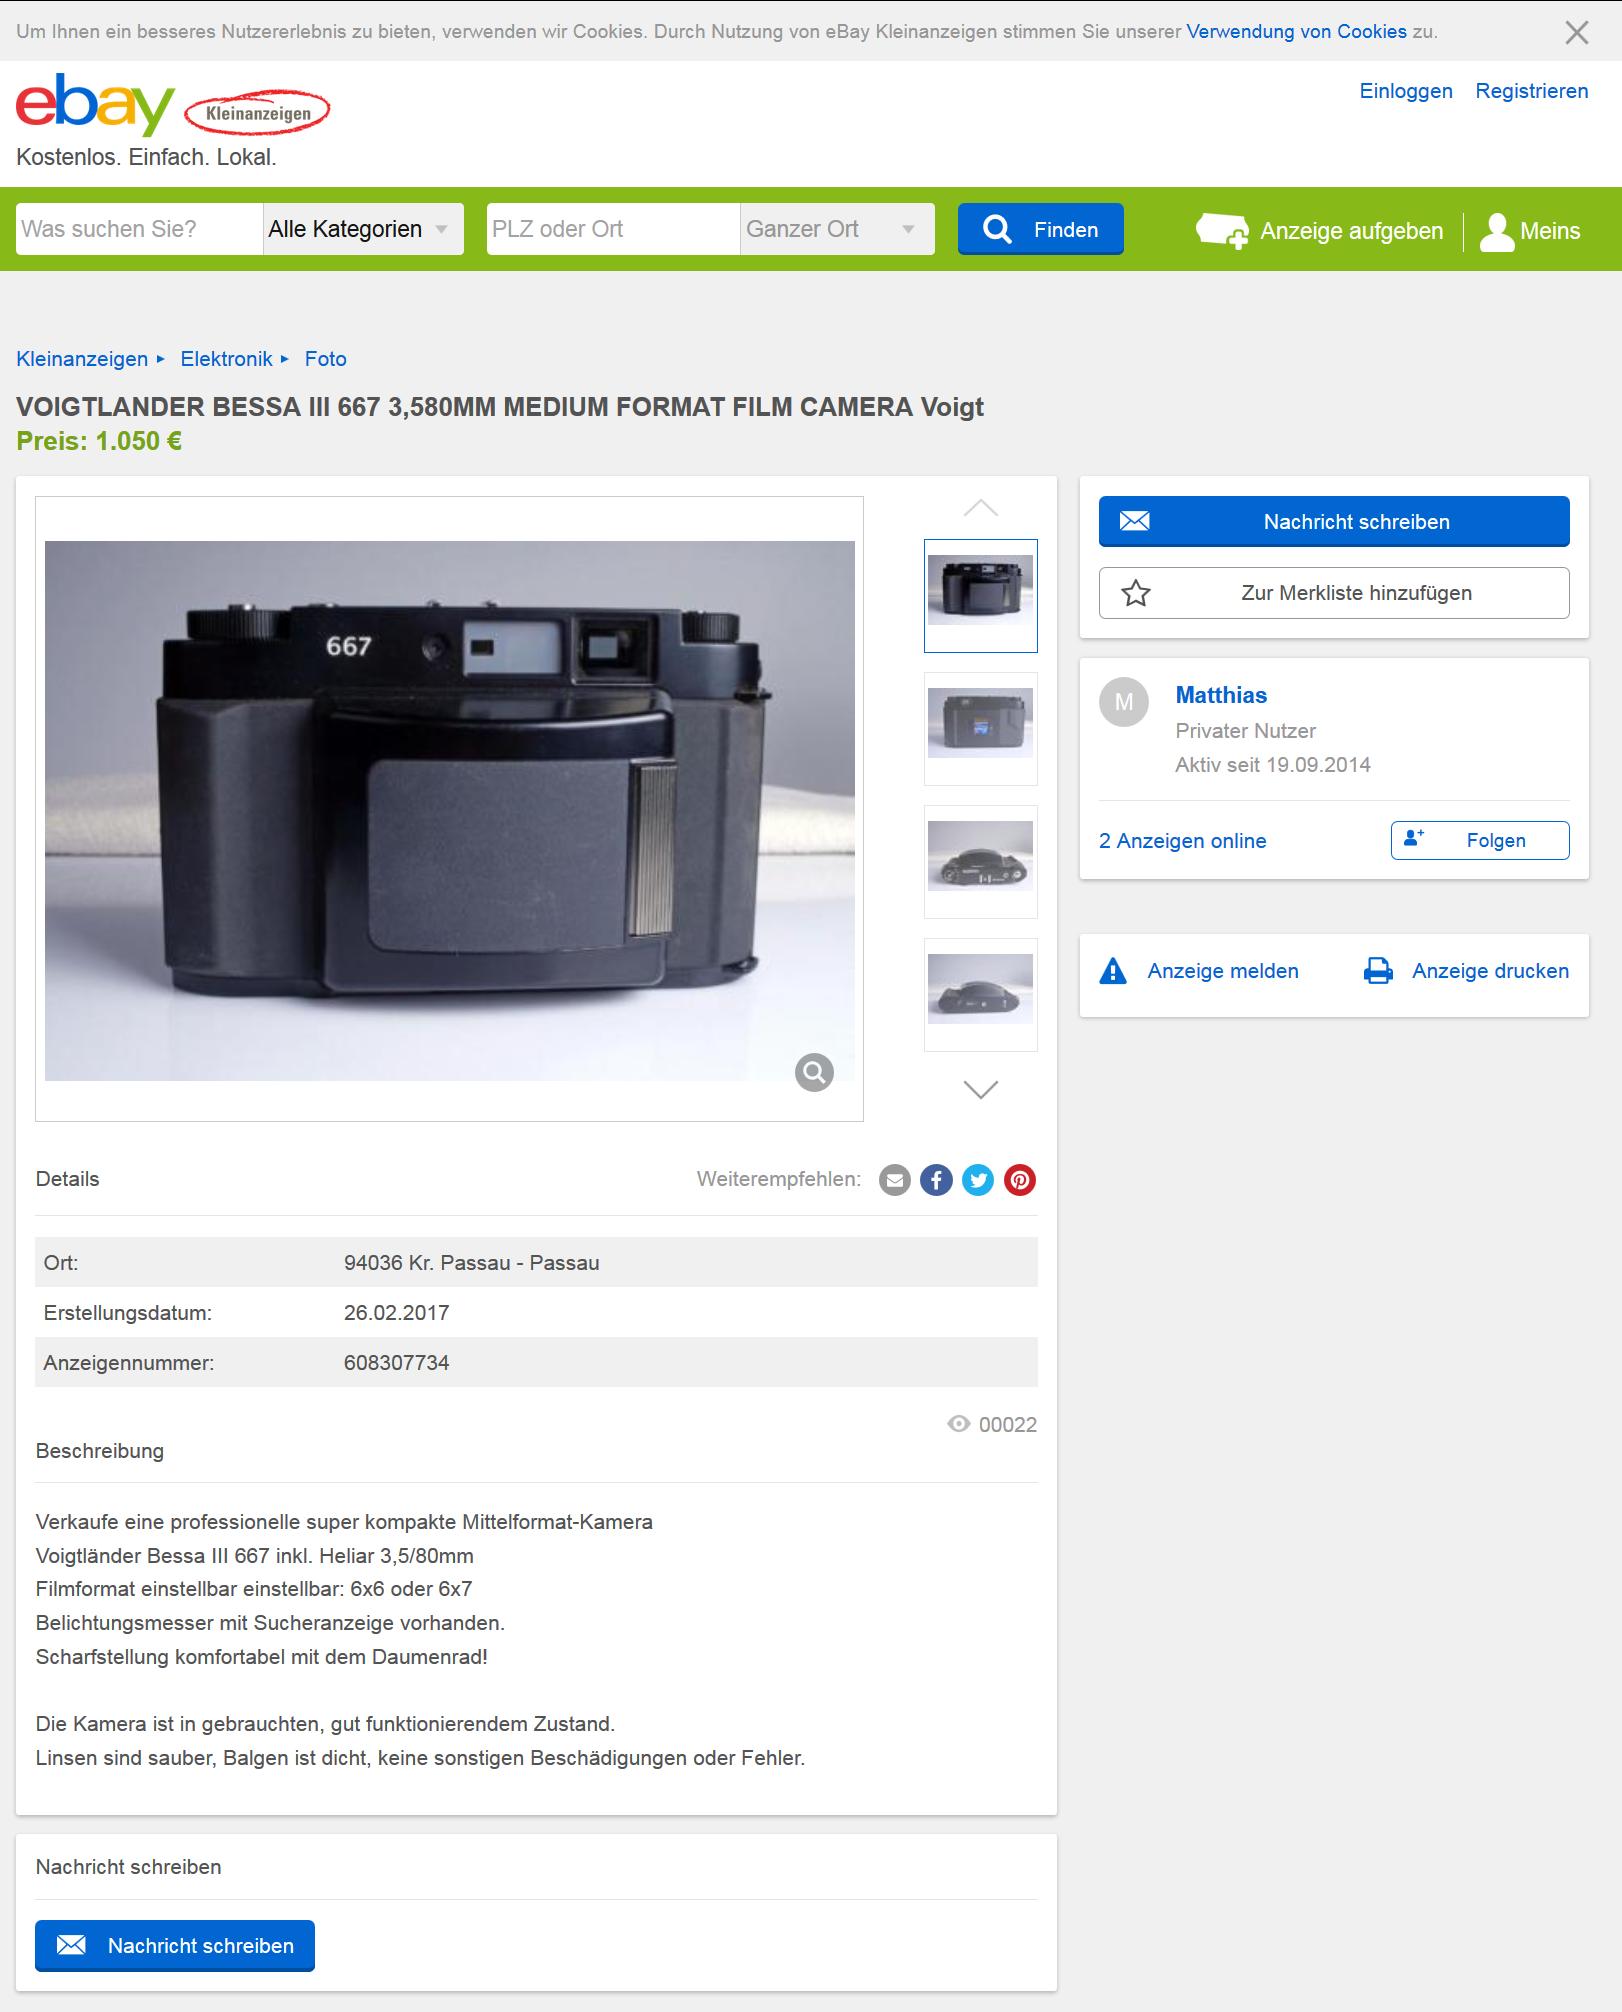Click Anzeige drucken link
This screenshot has height=2012, width=1622.
[x=1466, y=971]
